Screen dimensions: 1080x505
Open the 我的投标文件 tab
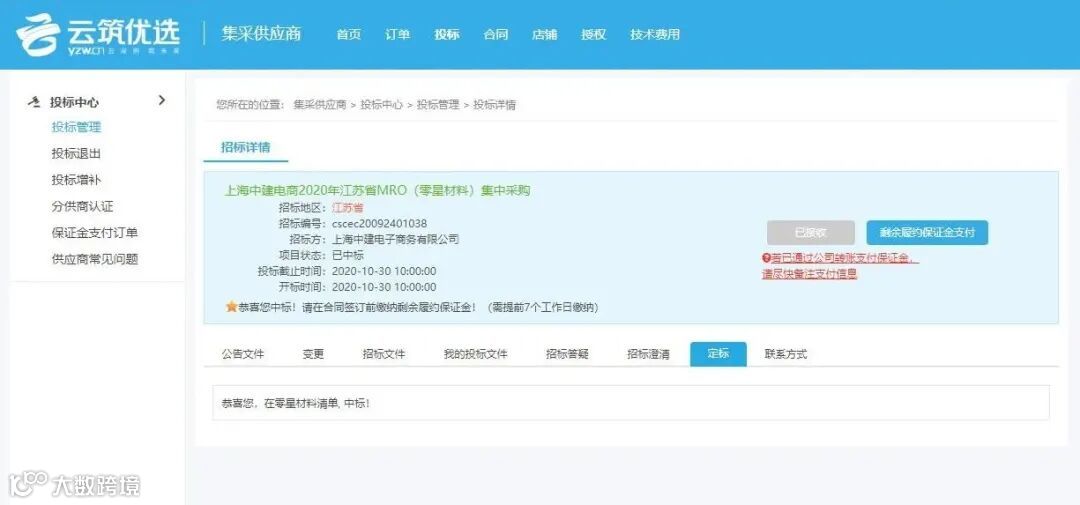click(x=475, y=354)
